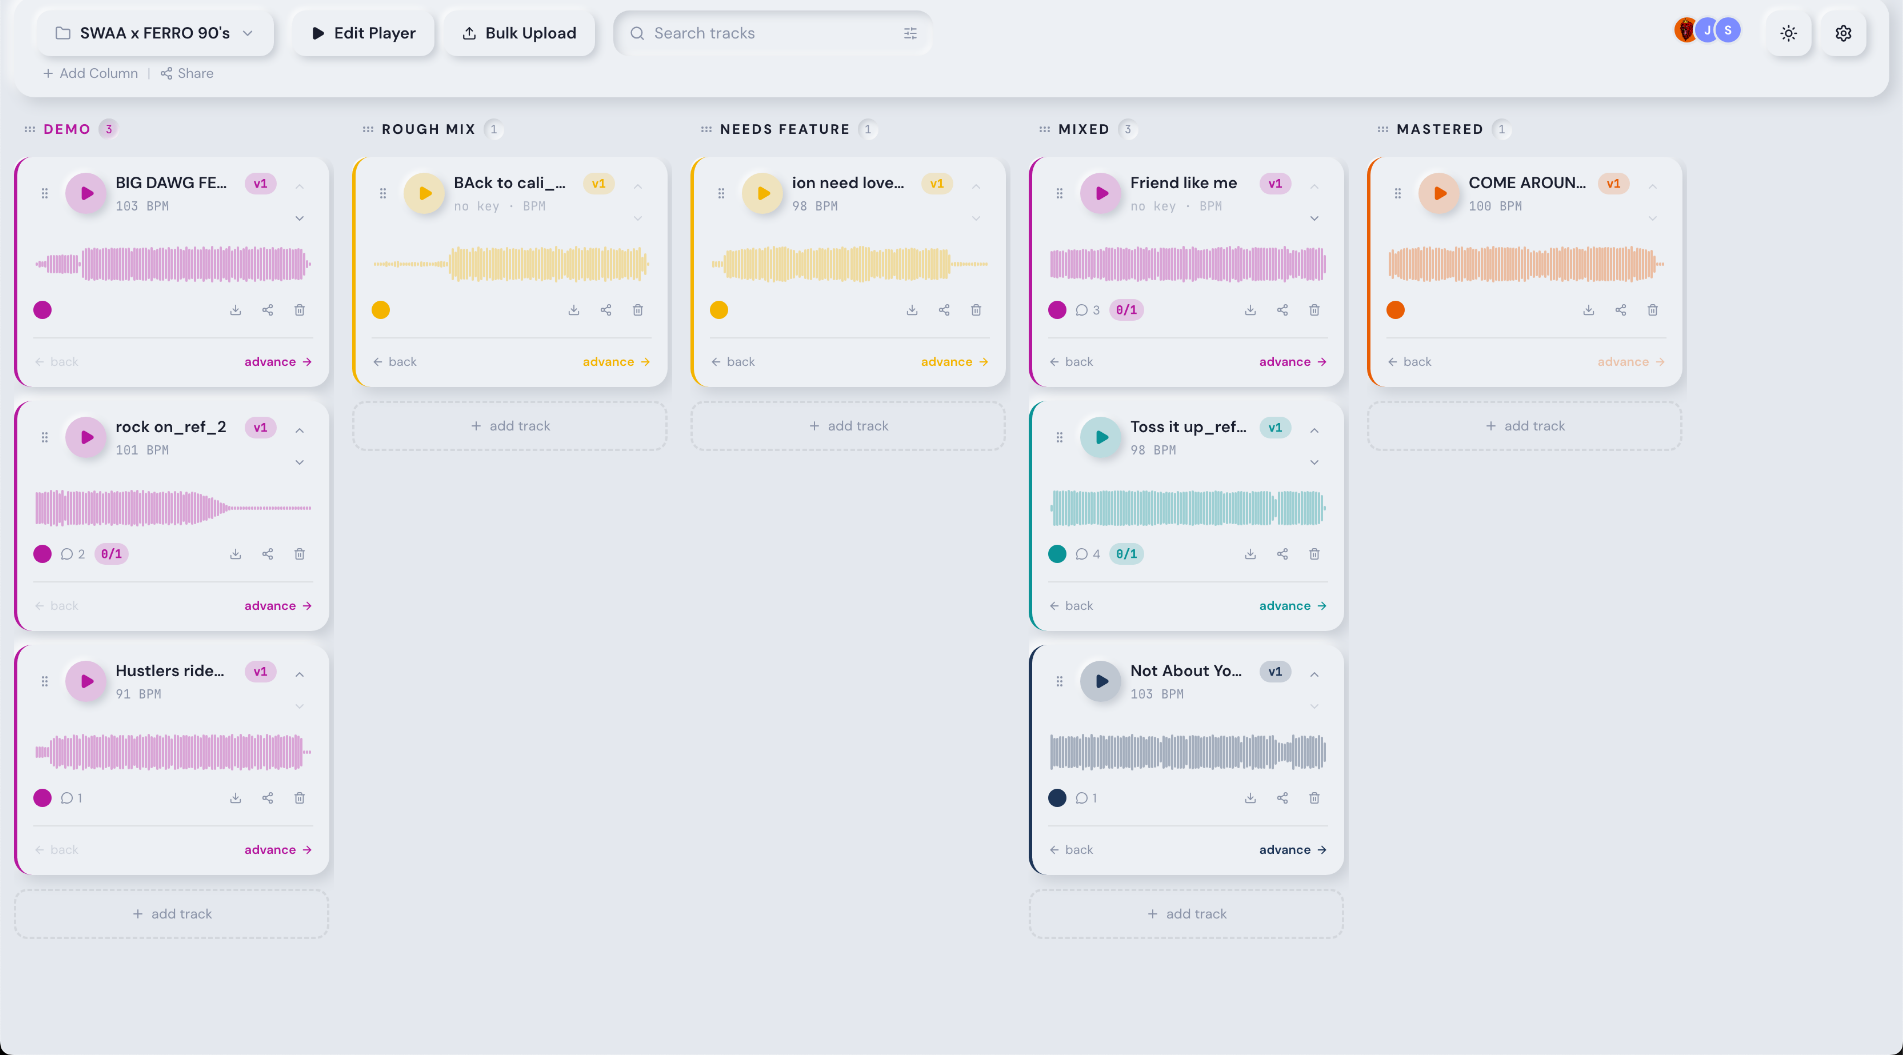Move BIG DAWG FE... card down with chevron
The width and height of the screenshot is (1903, 1055).
tap(299, 218)
